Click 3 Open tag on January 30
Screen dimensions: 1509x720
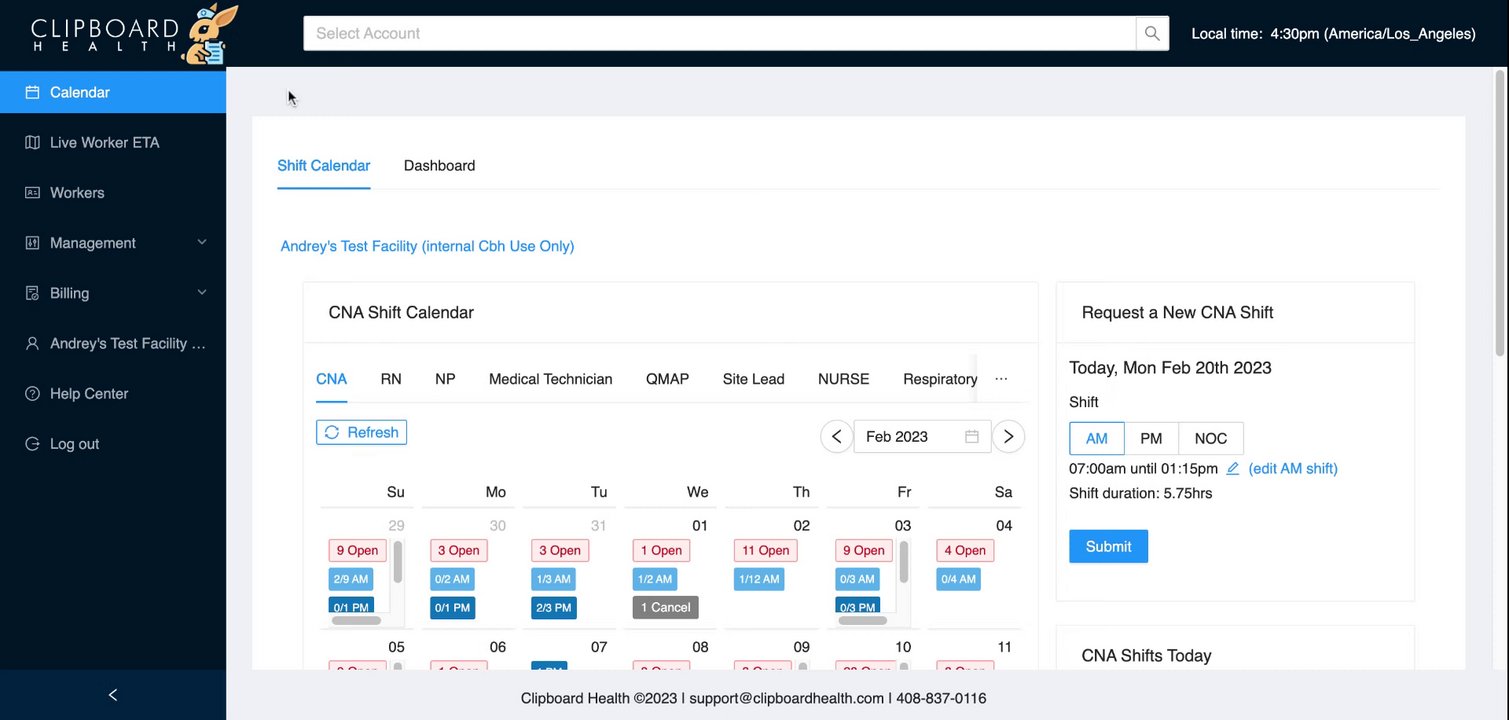[x=459, y=550]
